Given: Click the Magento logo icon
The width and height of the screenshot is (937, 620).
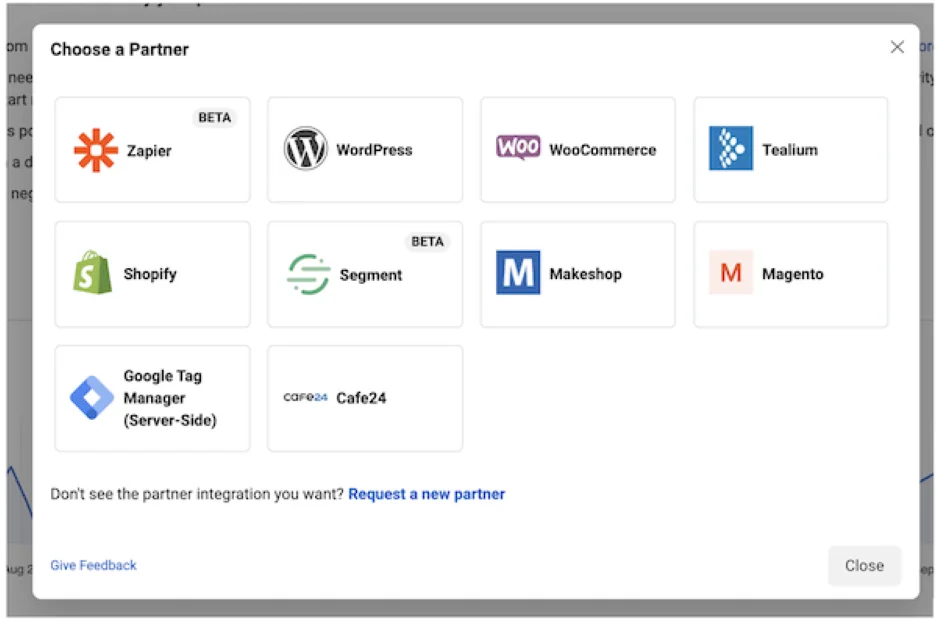Looking at the screenshot, I should [729, 271].
